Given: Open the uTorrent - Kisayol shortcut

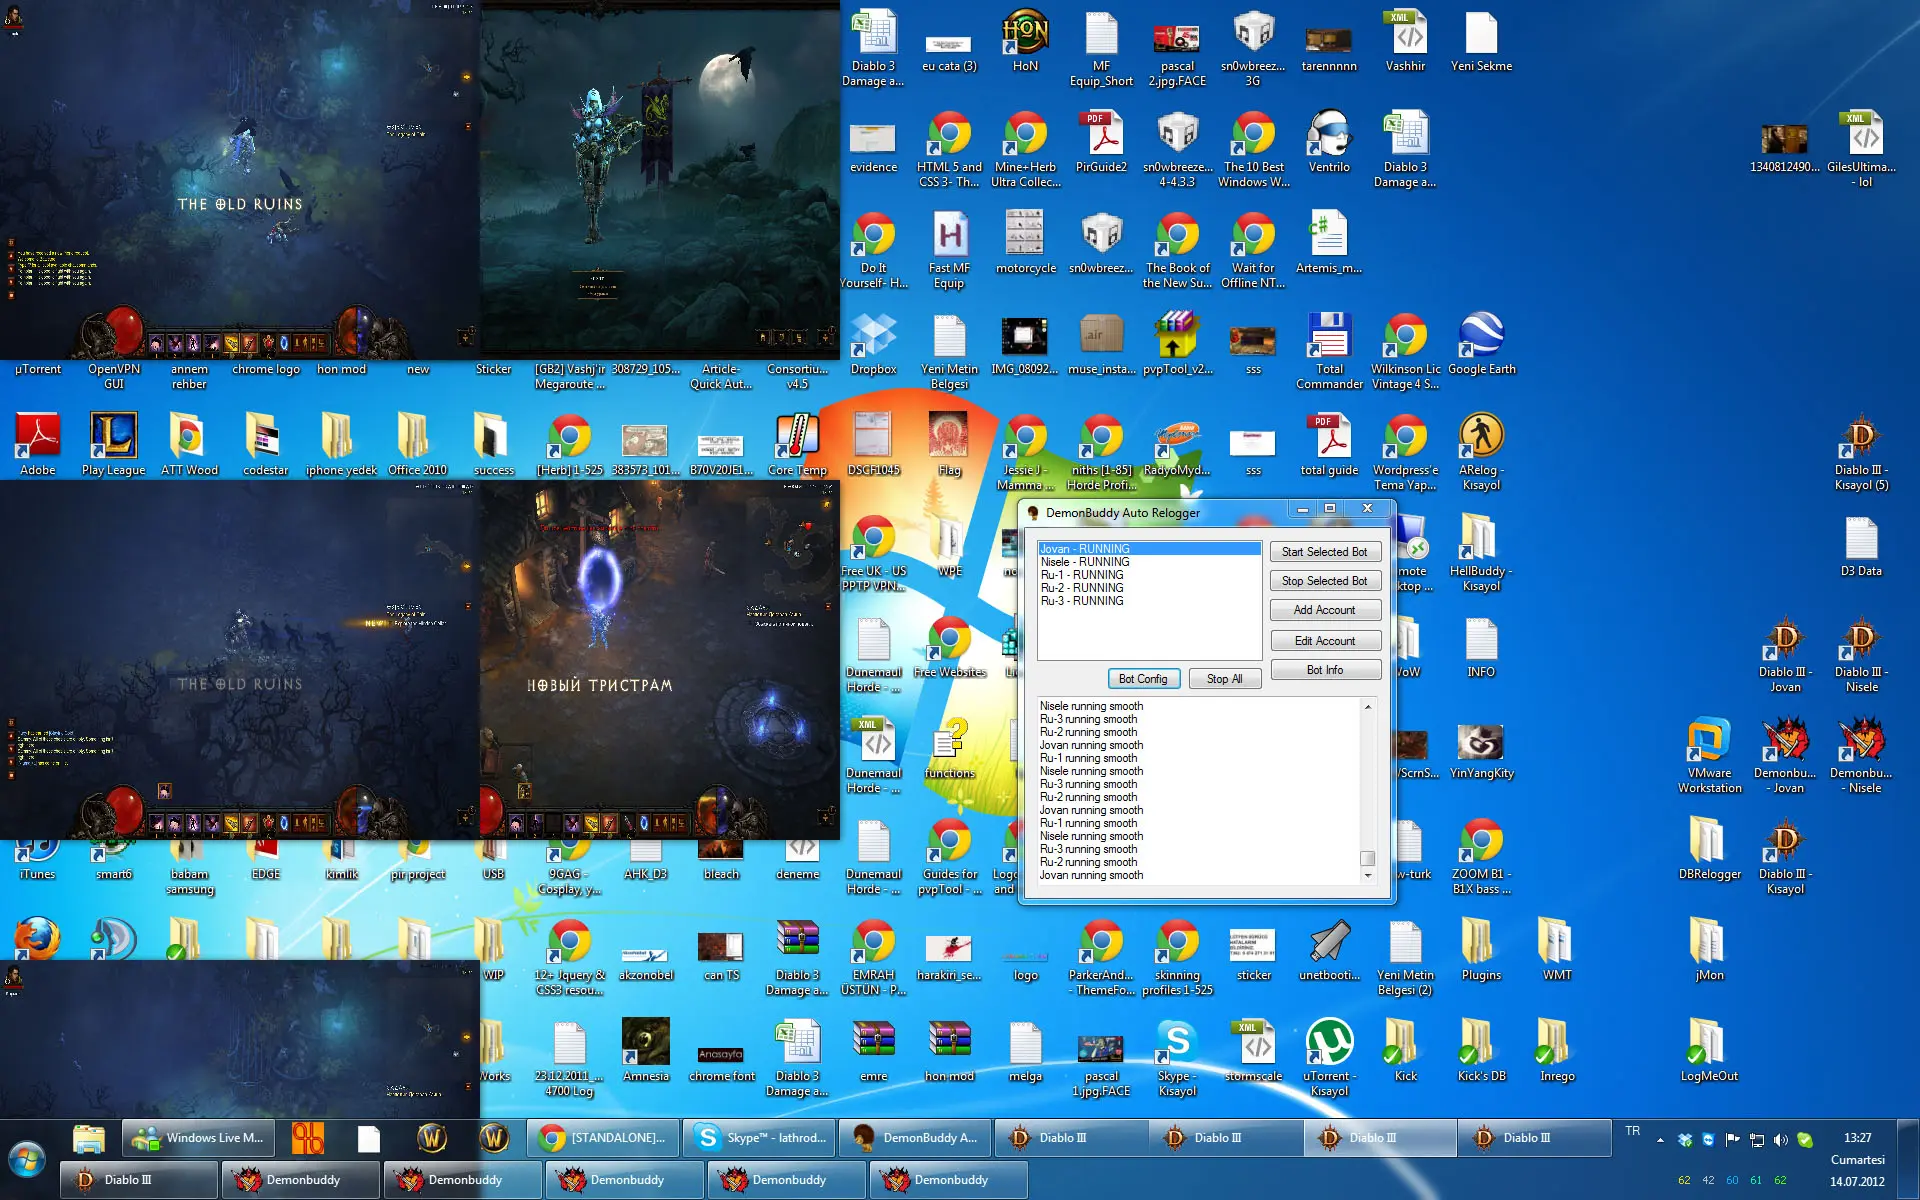Looking at the screenshot, I should click(1329, 1058).
